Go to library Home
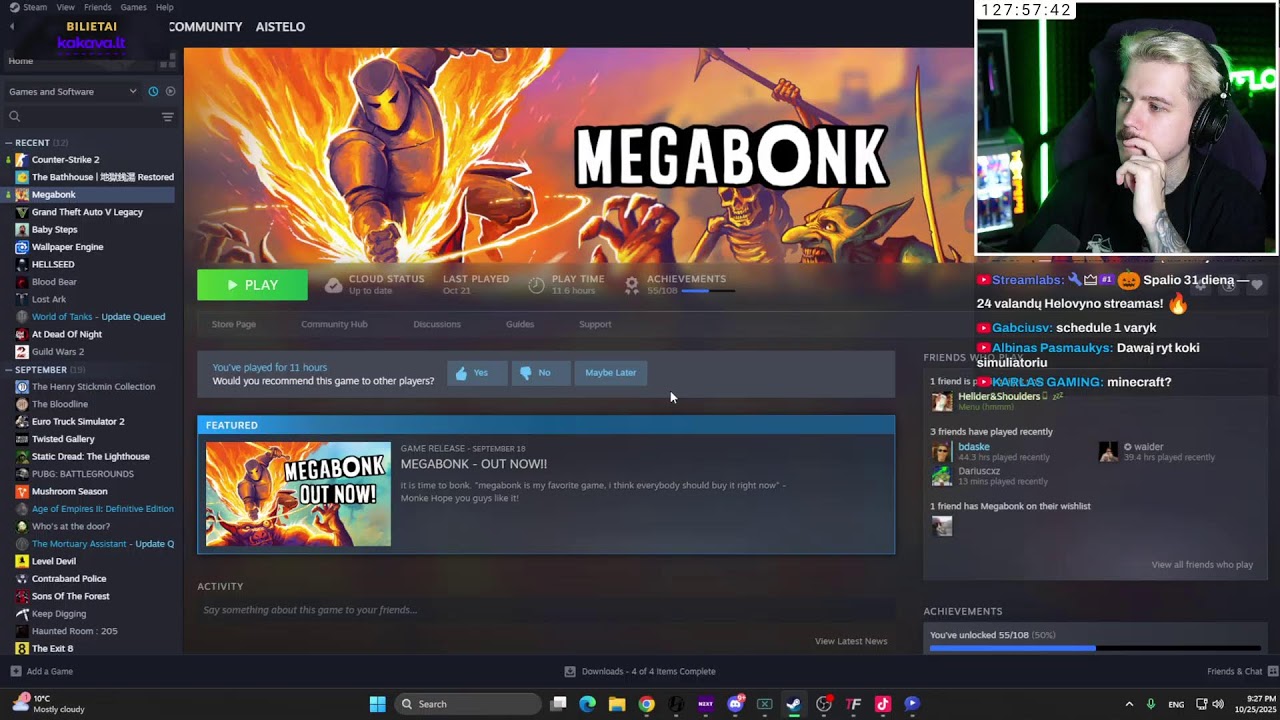 click(21, 61)
